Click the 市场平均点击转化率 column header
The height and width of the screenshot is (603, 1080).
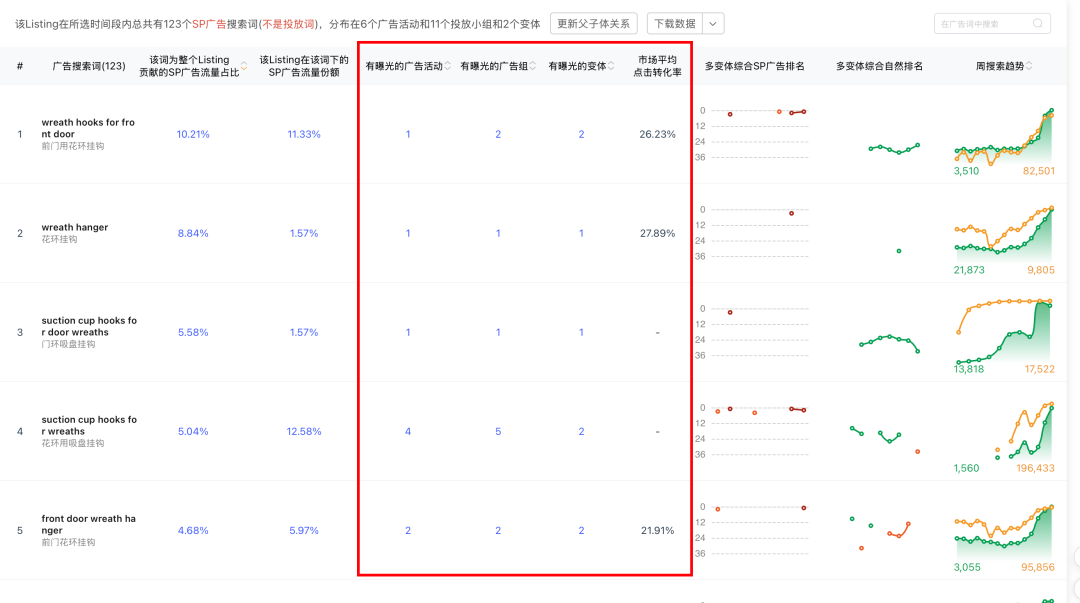657,66
